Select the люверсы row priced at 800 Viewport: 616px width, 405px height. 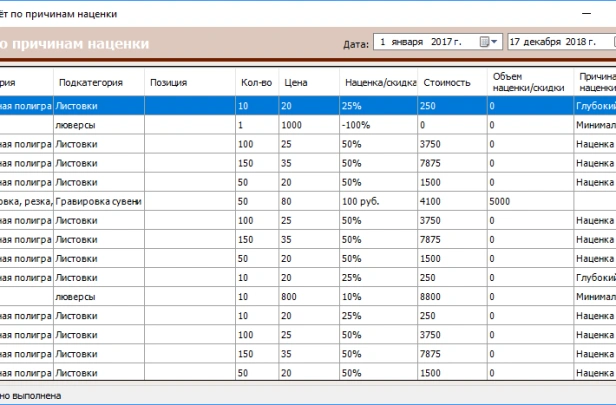coord(98,297)
